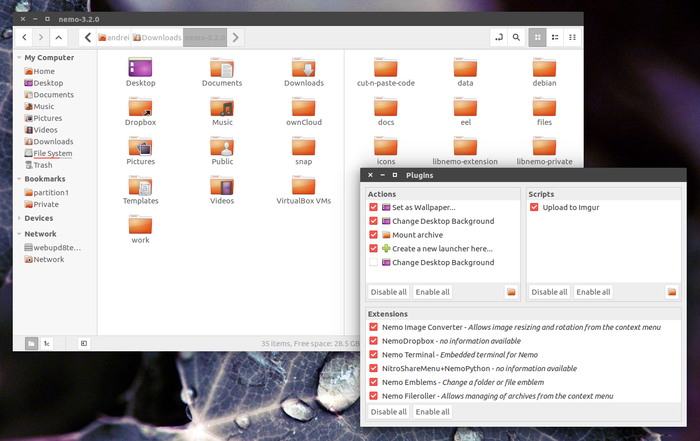Enable the unchecked Change Desktop Background action

coord(373,262)
